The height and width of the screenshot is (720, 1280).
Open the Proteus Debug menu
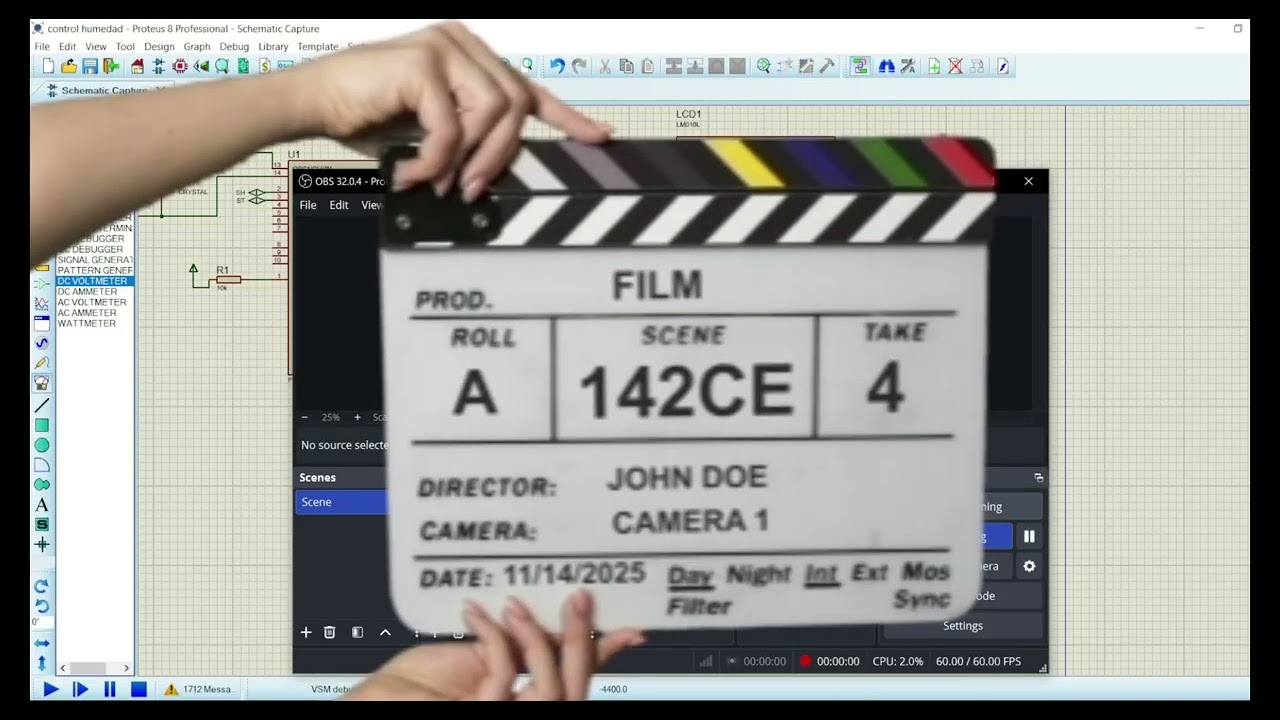coord(234,47)
